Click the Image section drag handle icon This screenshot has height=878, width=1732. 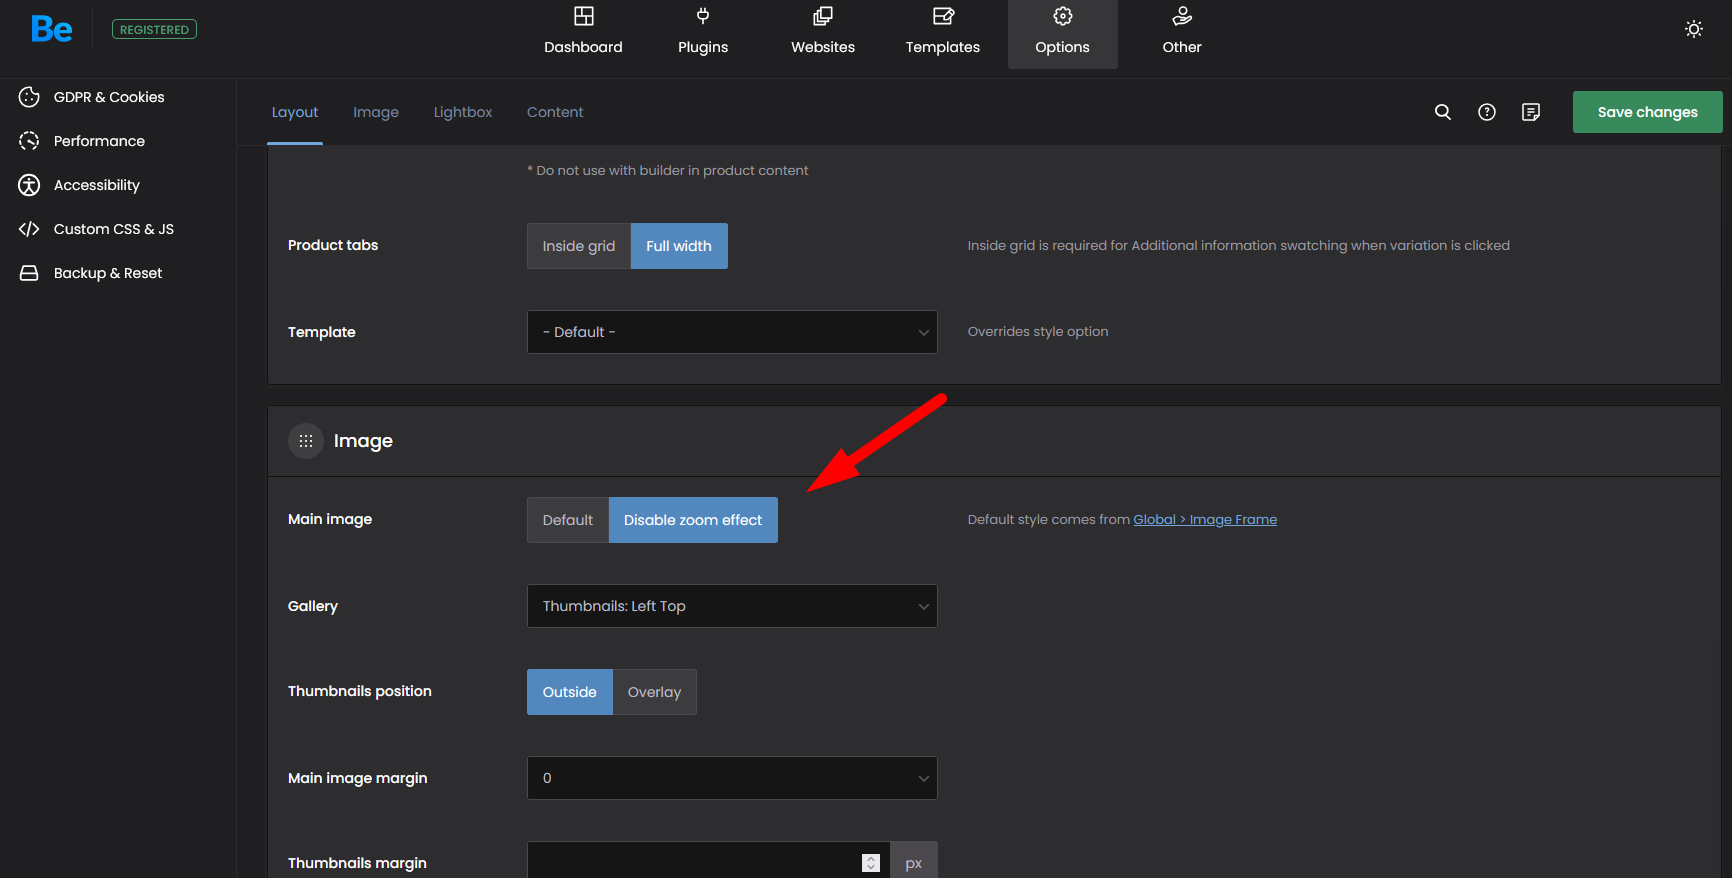click(x=306, y=441)
